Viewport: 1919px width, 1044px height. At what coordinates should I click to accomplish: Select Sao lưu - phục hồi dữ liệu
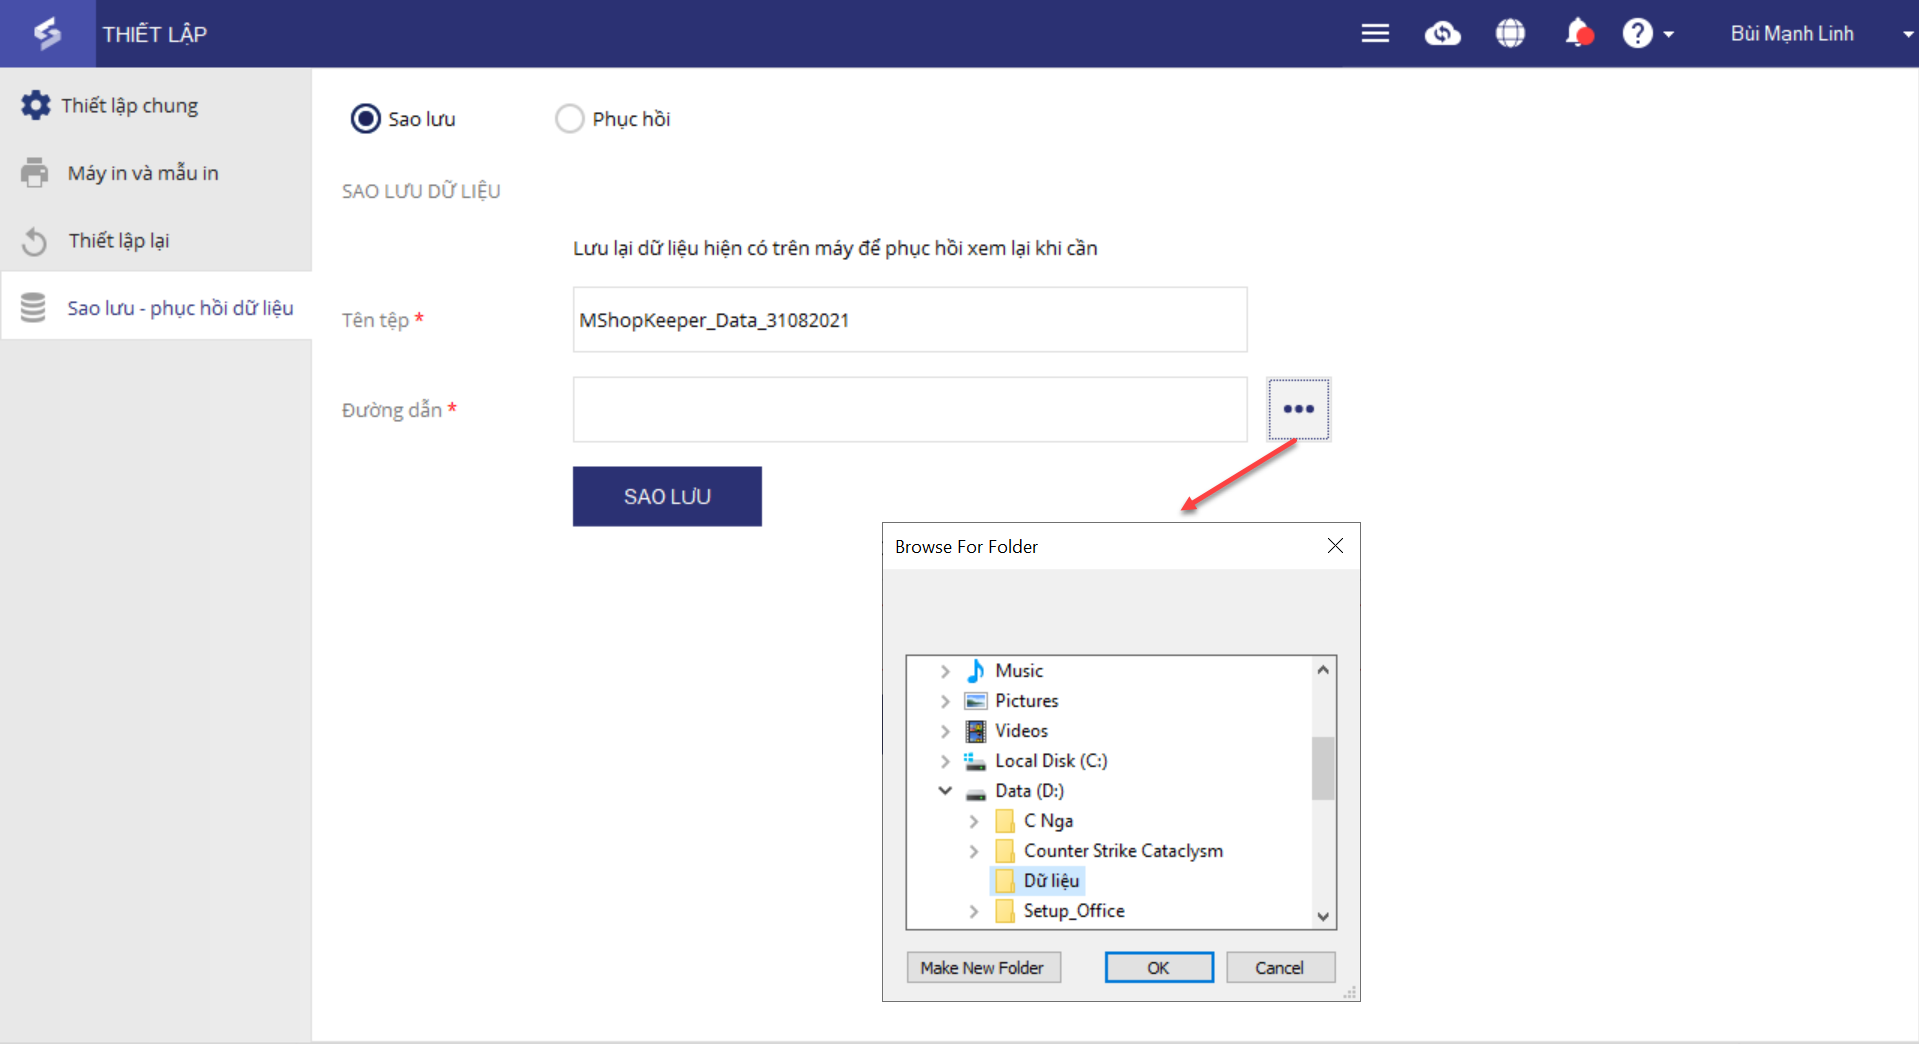[x=156, y=308]
